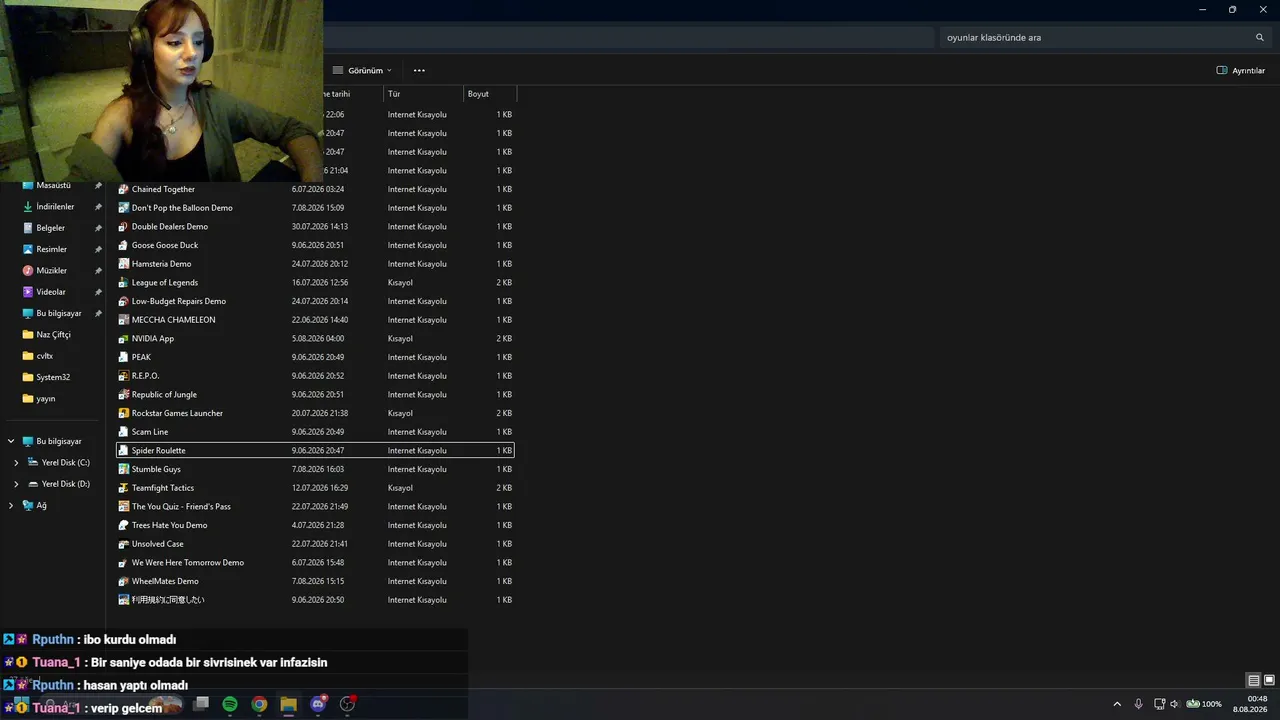Select the Scam Line file name
This screenshot has width=1280, height=720.
[x=150, y=432]
